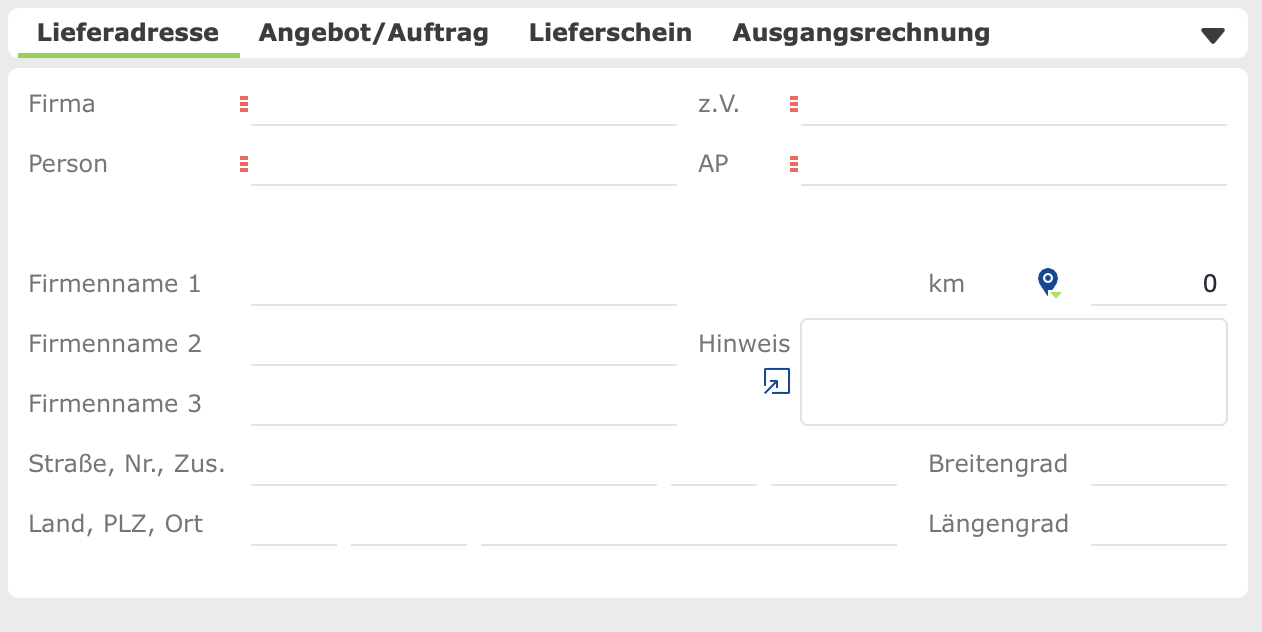Click the red selector dots beside Firma
1262x632 pixels.
point(244,104)
